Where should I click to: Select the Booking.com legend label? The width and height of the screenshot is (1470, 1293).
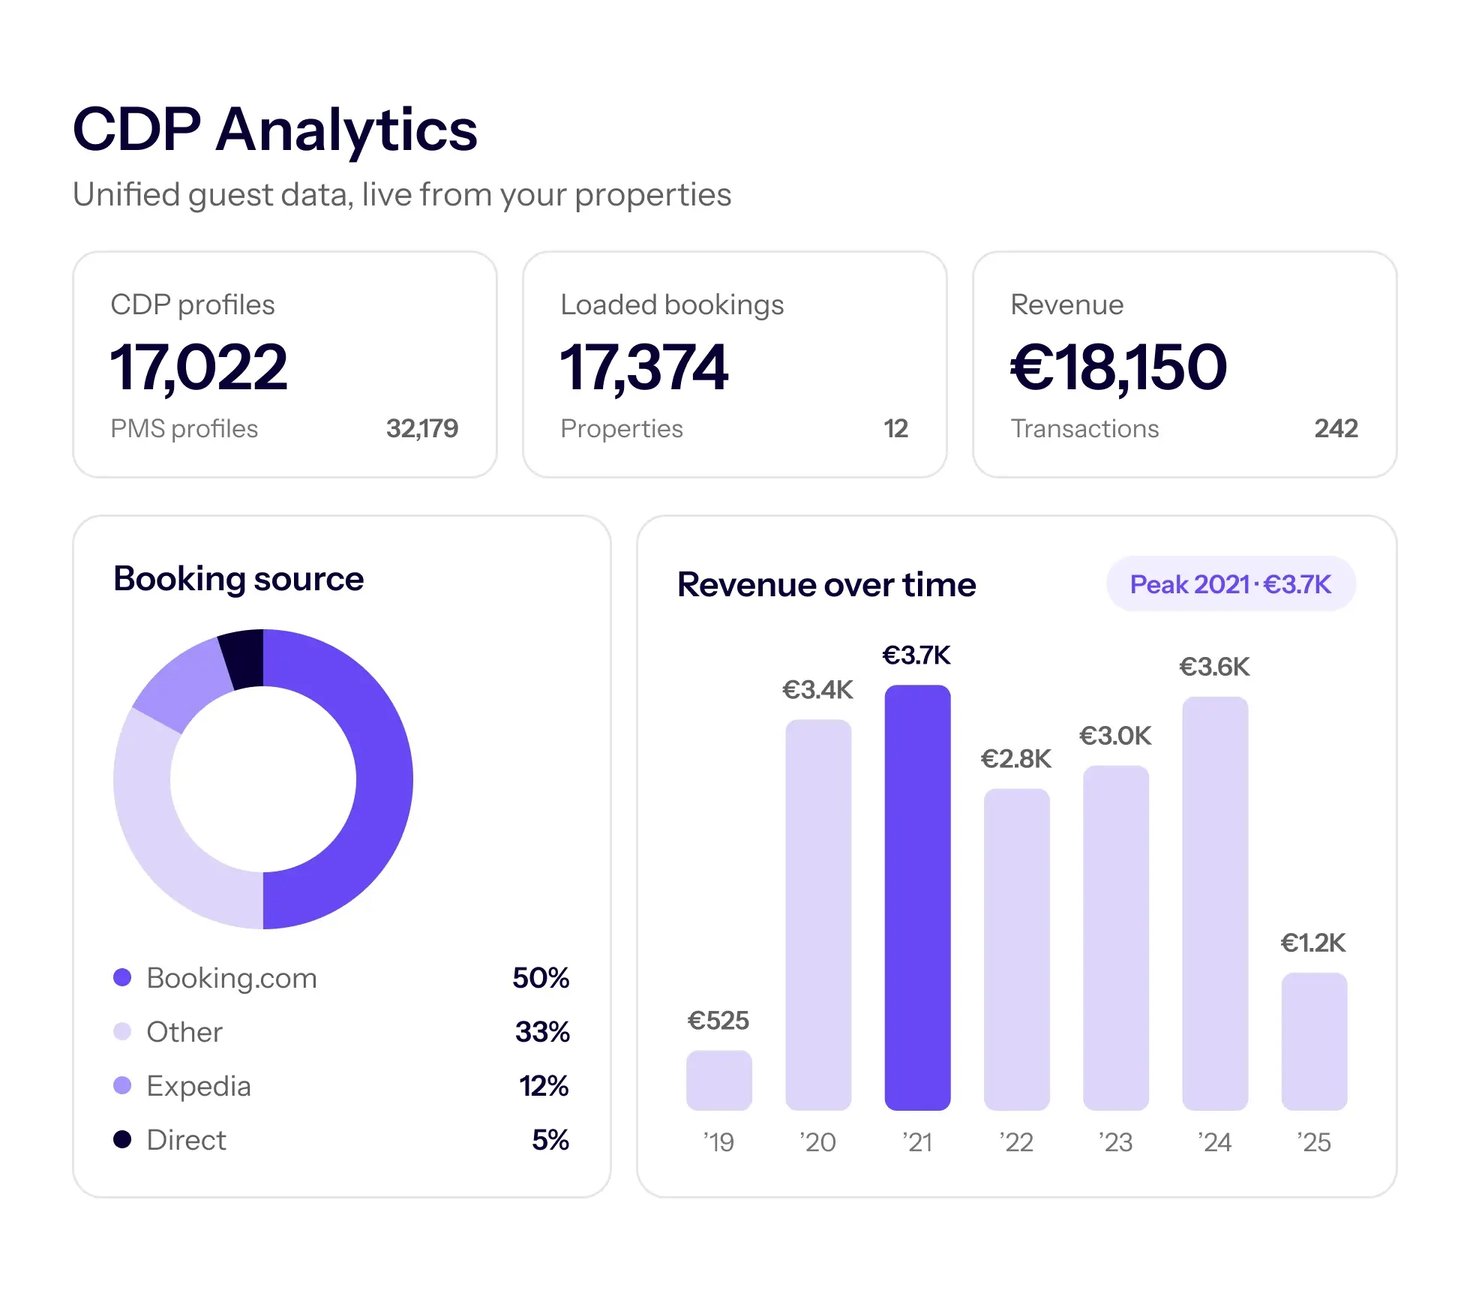tap(232, 978)
